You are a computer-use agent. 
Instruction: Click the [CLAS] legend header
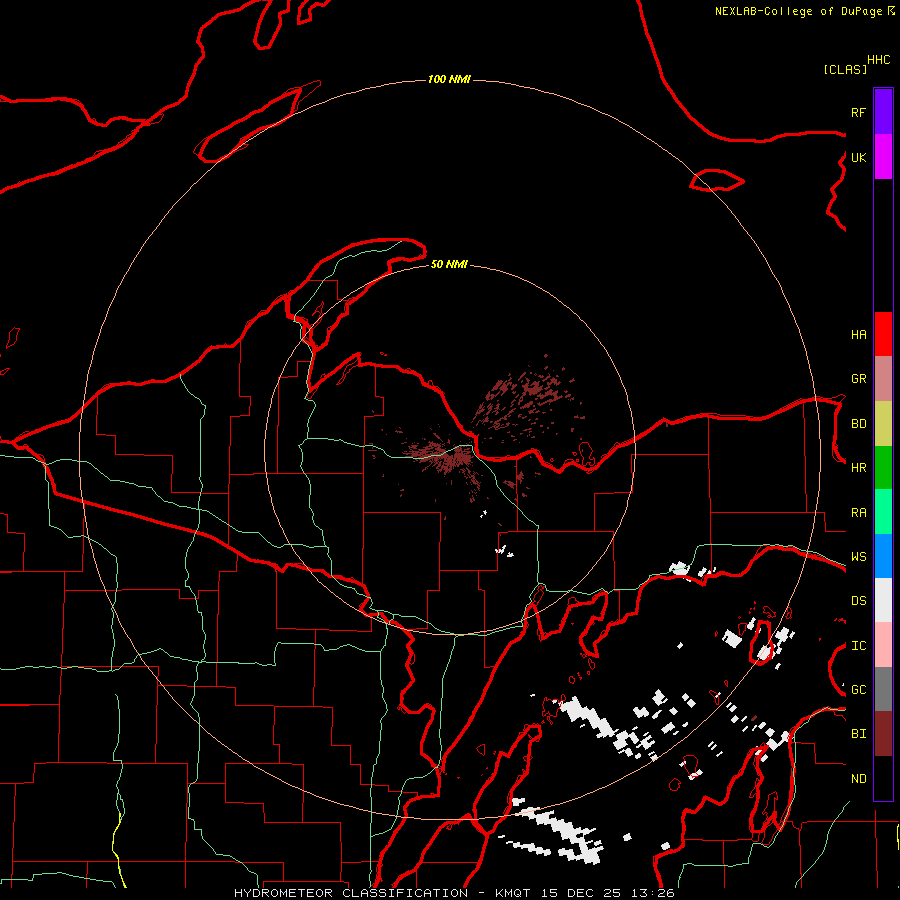(x=845, y=69)
